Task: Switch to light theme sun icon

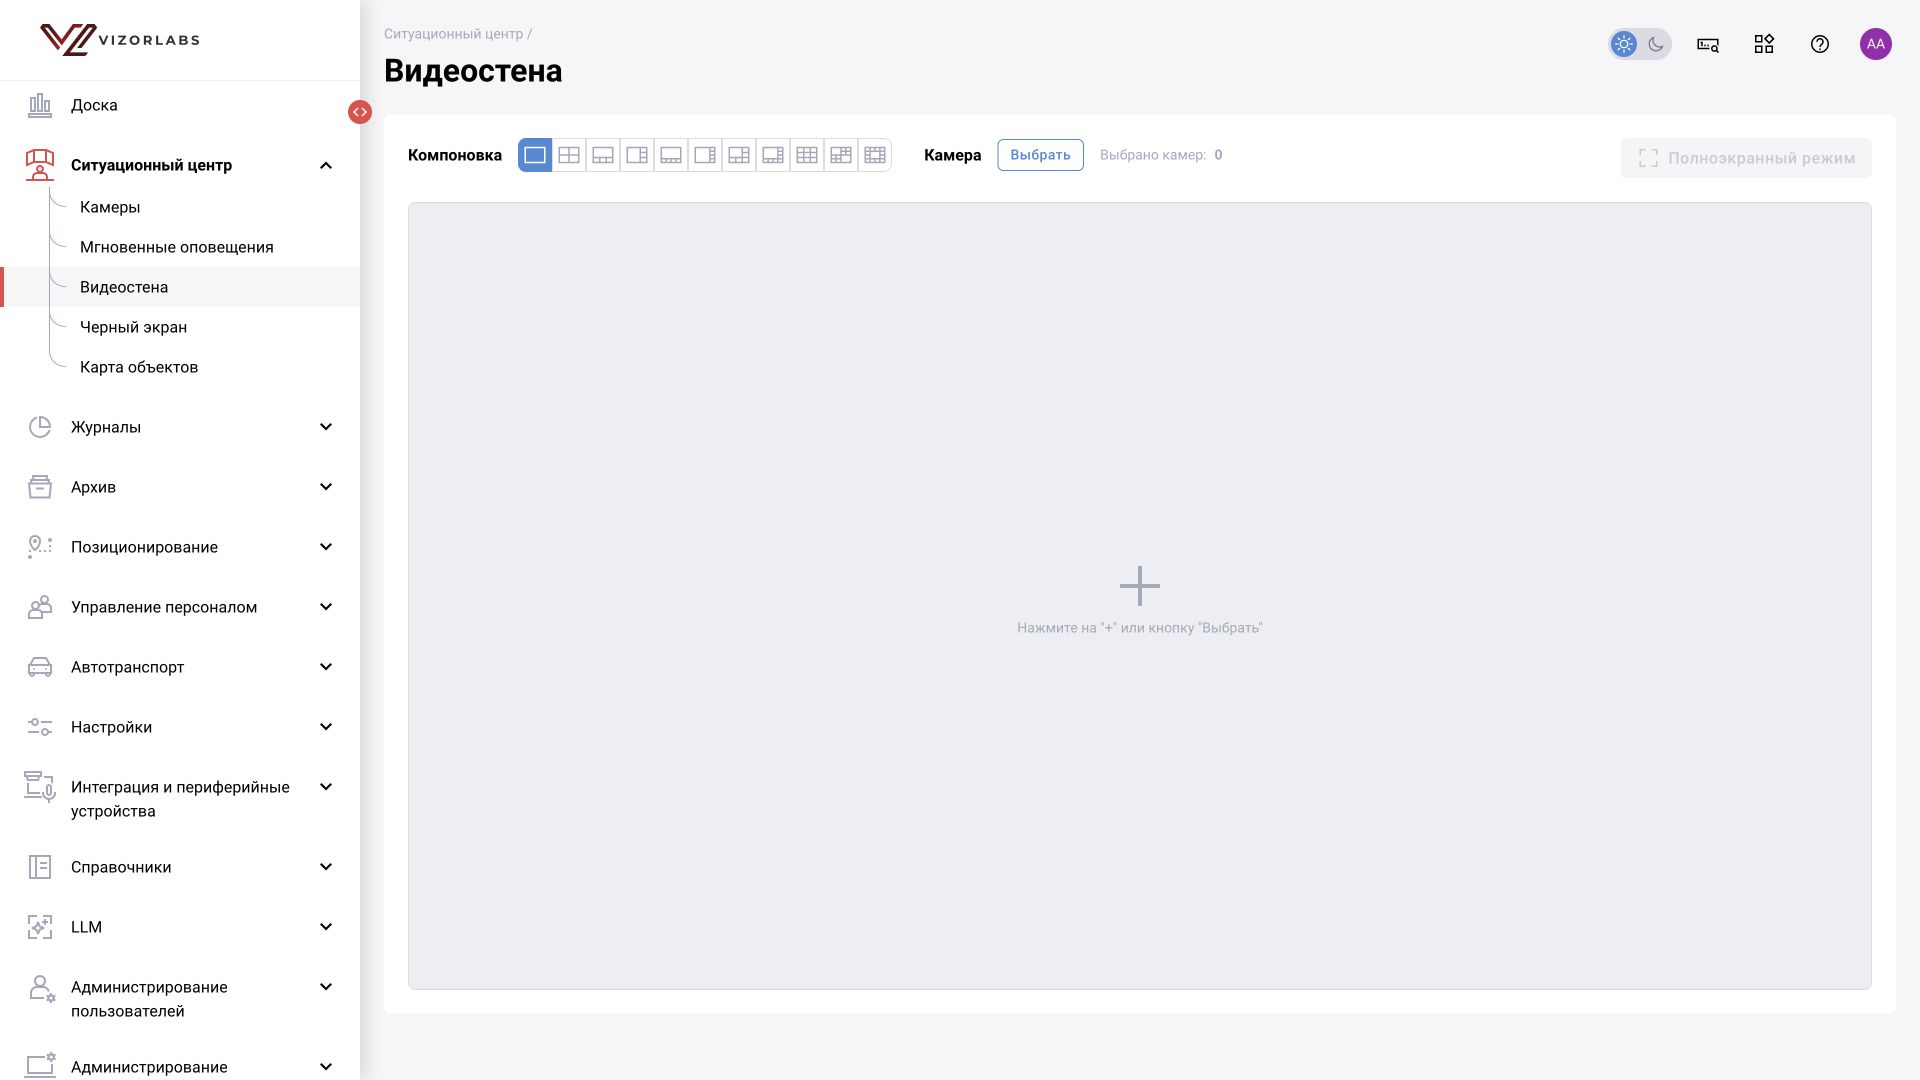Action: click(x=1624, y=44)
